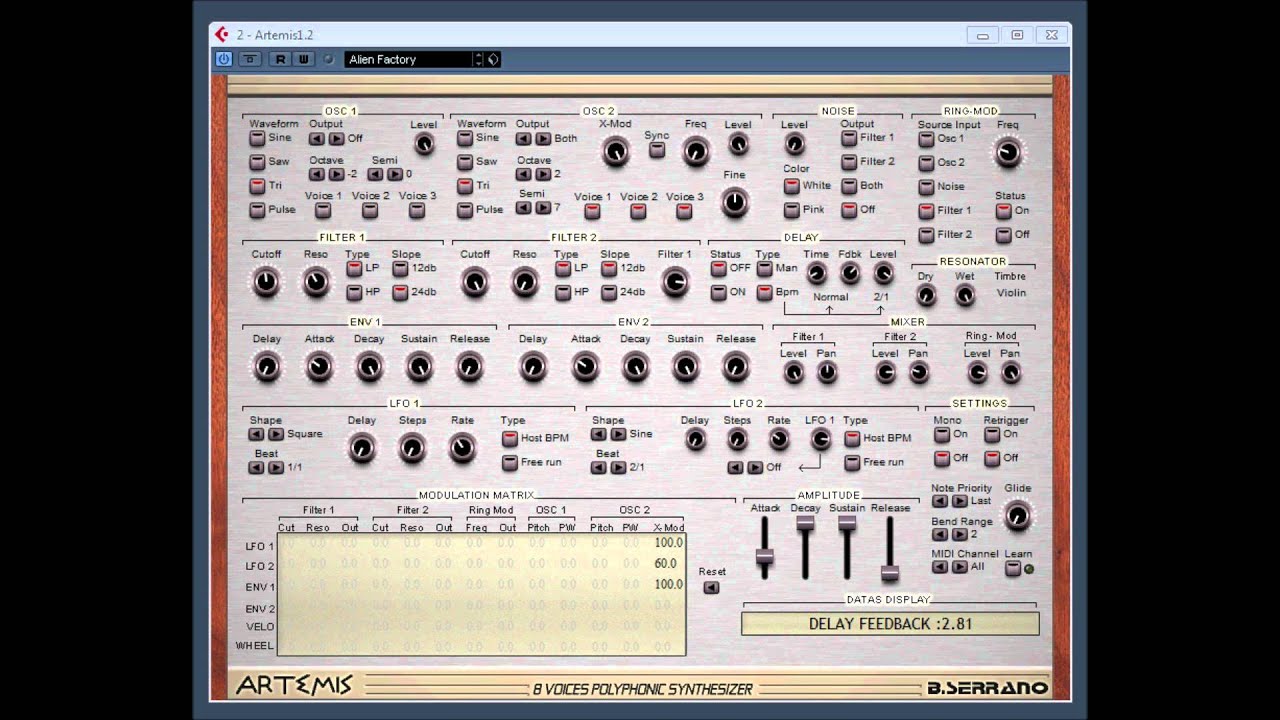The height and width of the screenshot is (720, 1280).
Task: Turn ring-mod Status On
Action: [1003, 211]
